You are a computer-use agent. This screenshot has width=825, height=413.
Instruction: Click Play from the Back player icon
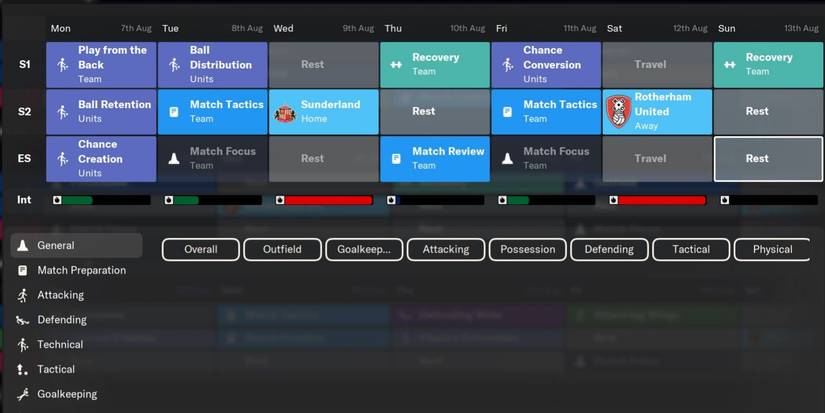coord(63,65)
